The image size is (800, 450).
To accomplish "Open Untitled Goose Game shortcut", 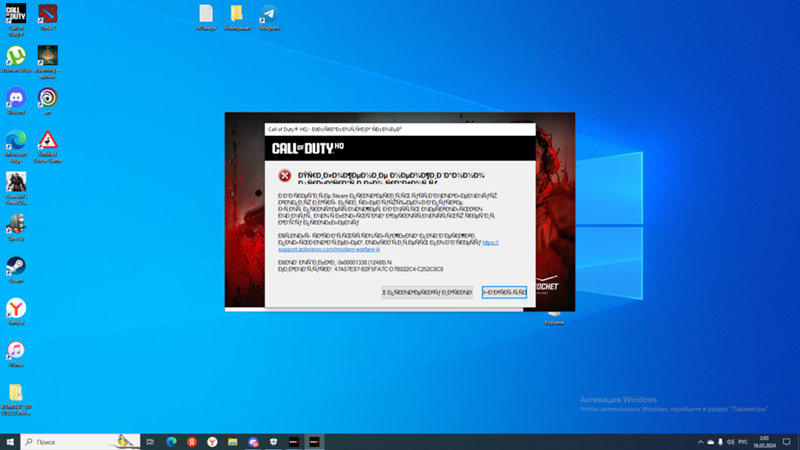I will point(47,146).
